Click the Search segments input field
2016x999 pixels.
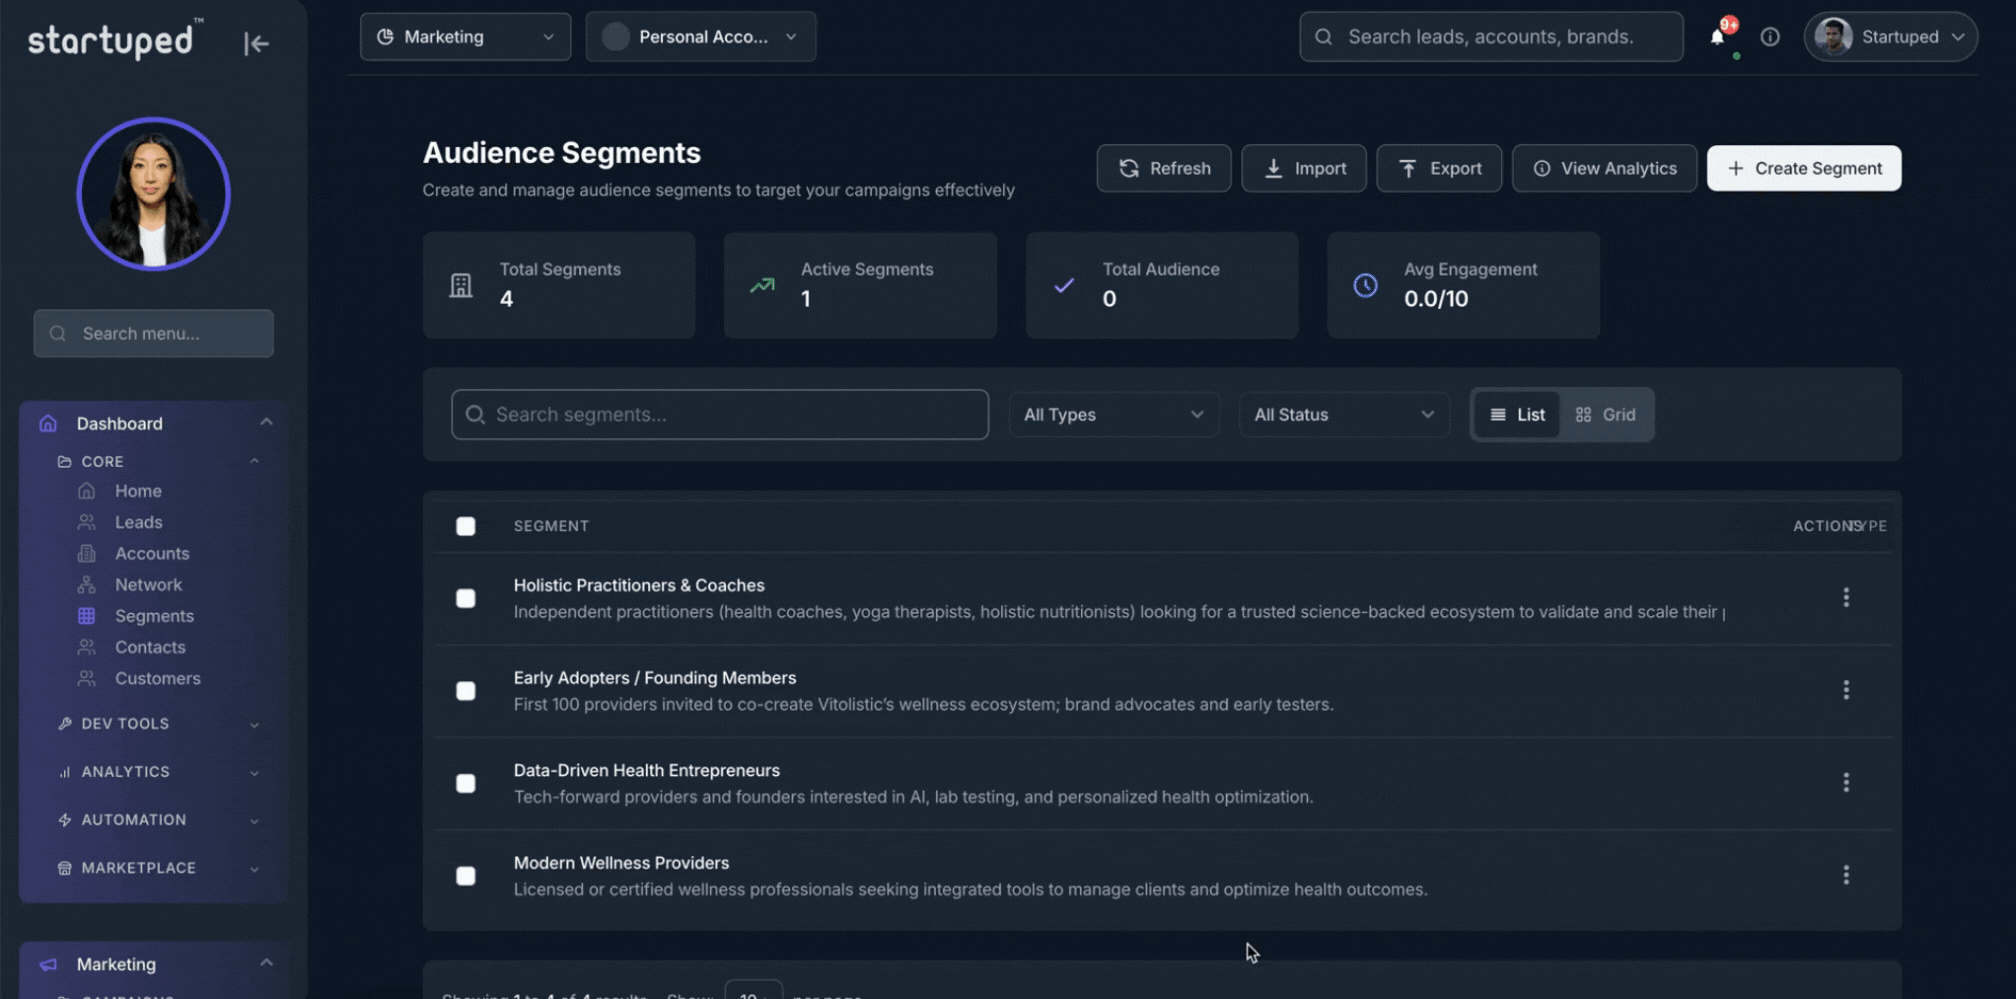click(720, 414)
